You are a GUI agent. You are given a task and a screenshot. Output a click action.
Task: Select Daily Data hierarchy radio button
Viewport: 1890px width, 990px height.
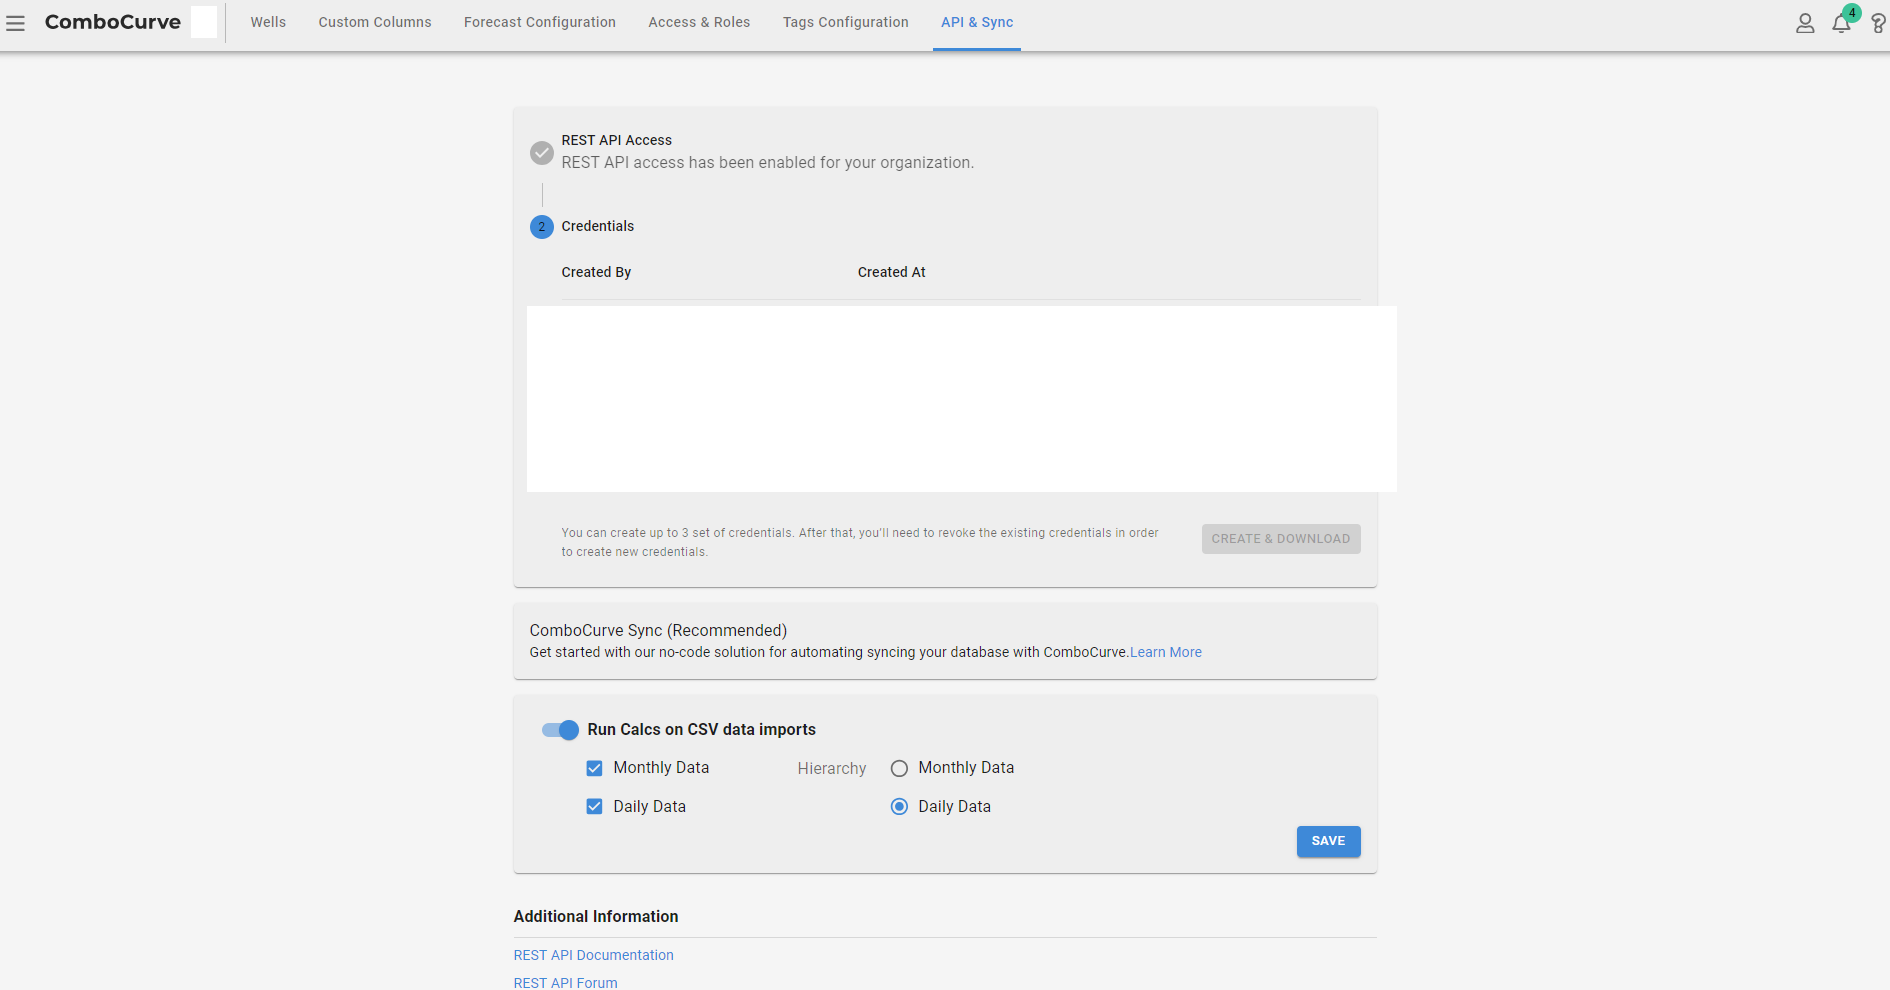(899, 807)
